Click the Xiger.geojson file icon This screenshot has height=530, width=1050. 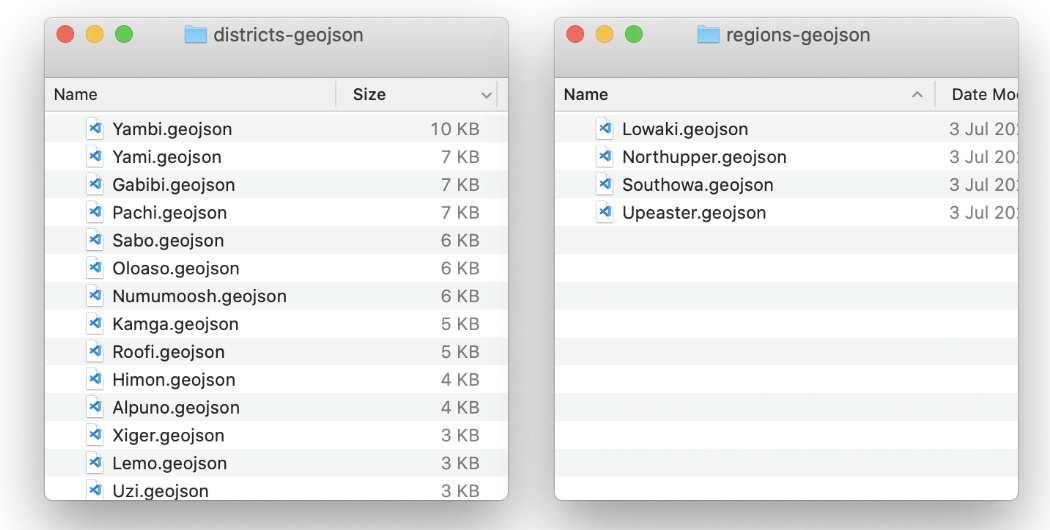point(95,436)
